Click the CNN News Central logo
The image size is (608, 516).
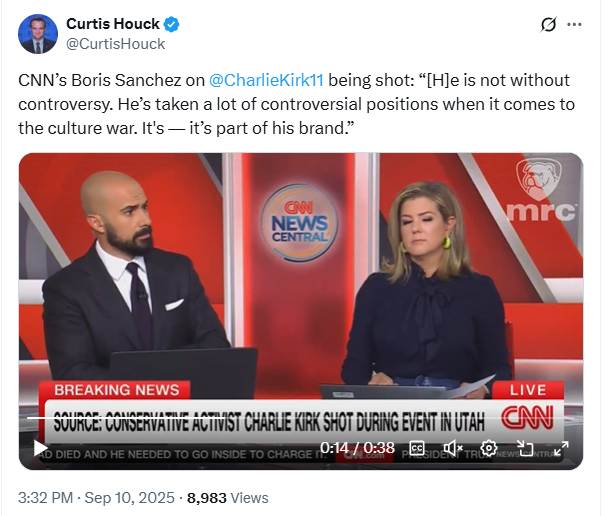pos(299,223)
